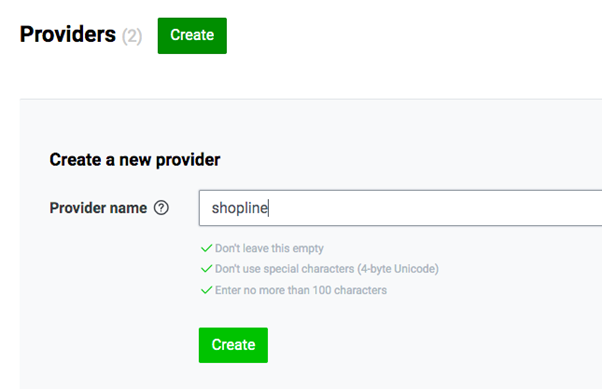Click the divider line below the Providers header
The image size is (602, 389).
pyautogui.click(x=311, y=99)
